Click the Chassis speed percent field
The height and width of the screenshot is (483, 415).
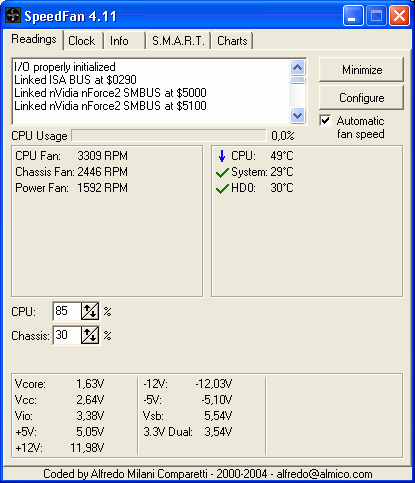67,335
